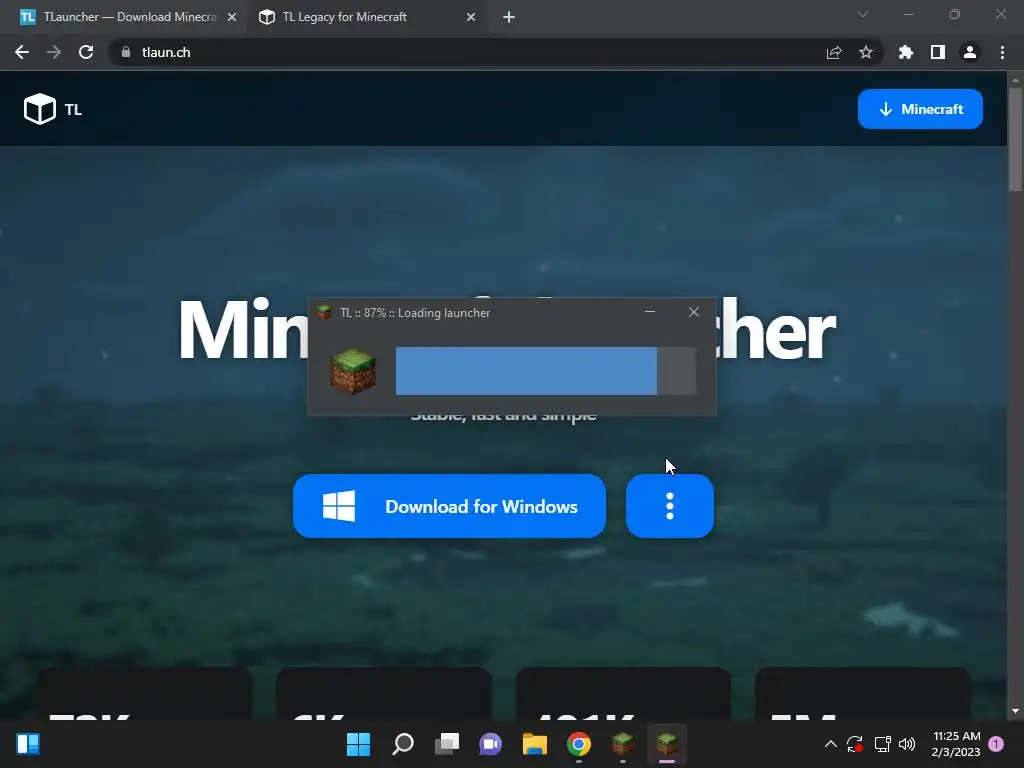Open a new browser tab
Screen dimensions: 1024x768
(509, 18)
